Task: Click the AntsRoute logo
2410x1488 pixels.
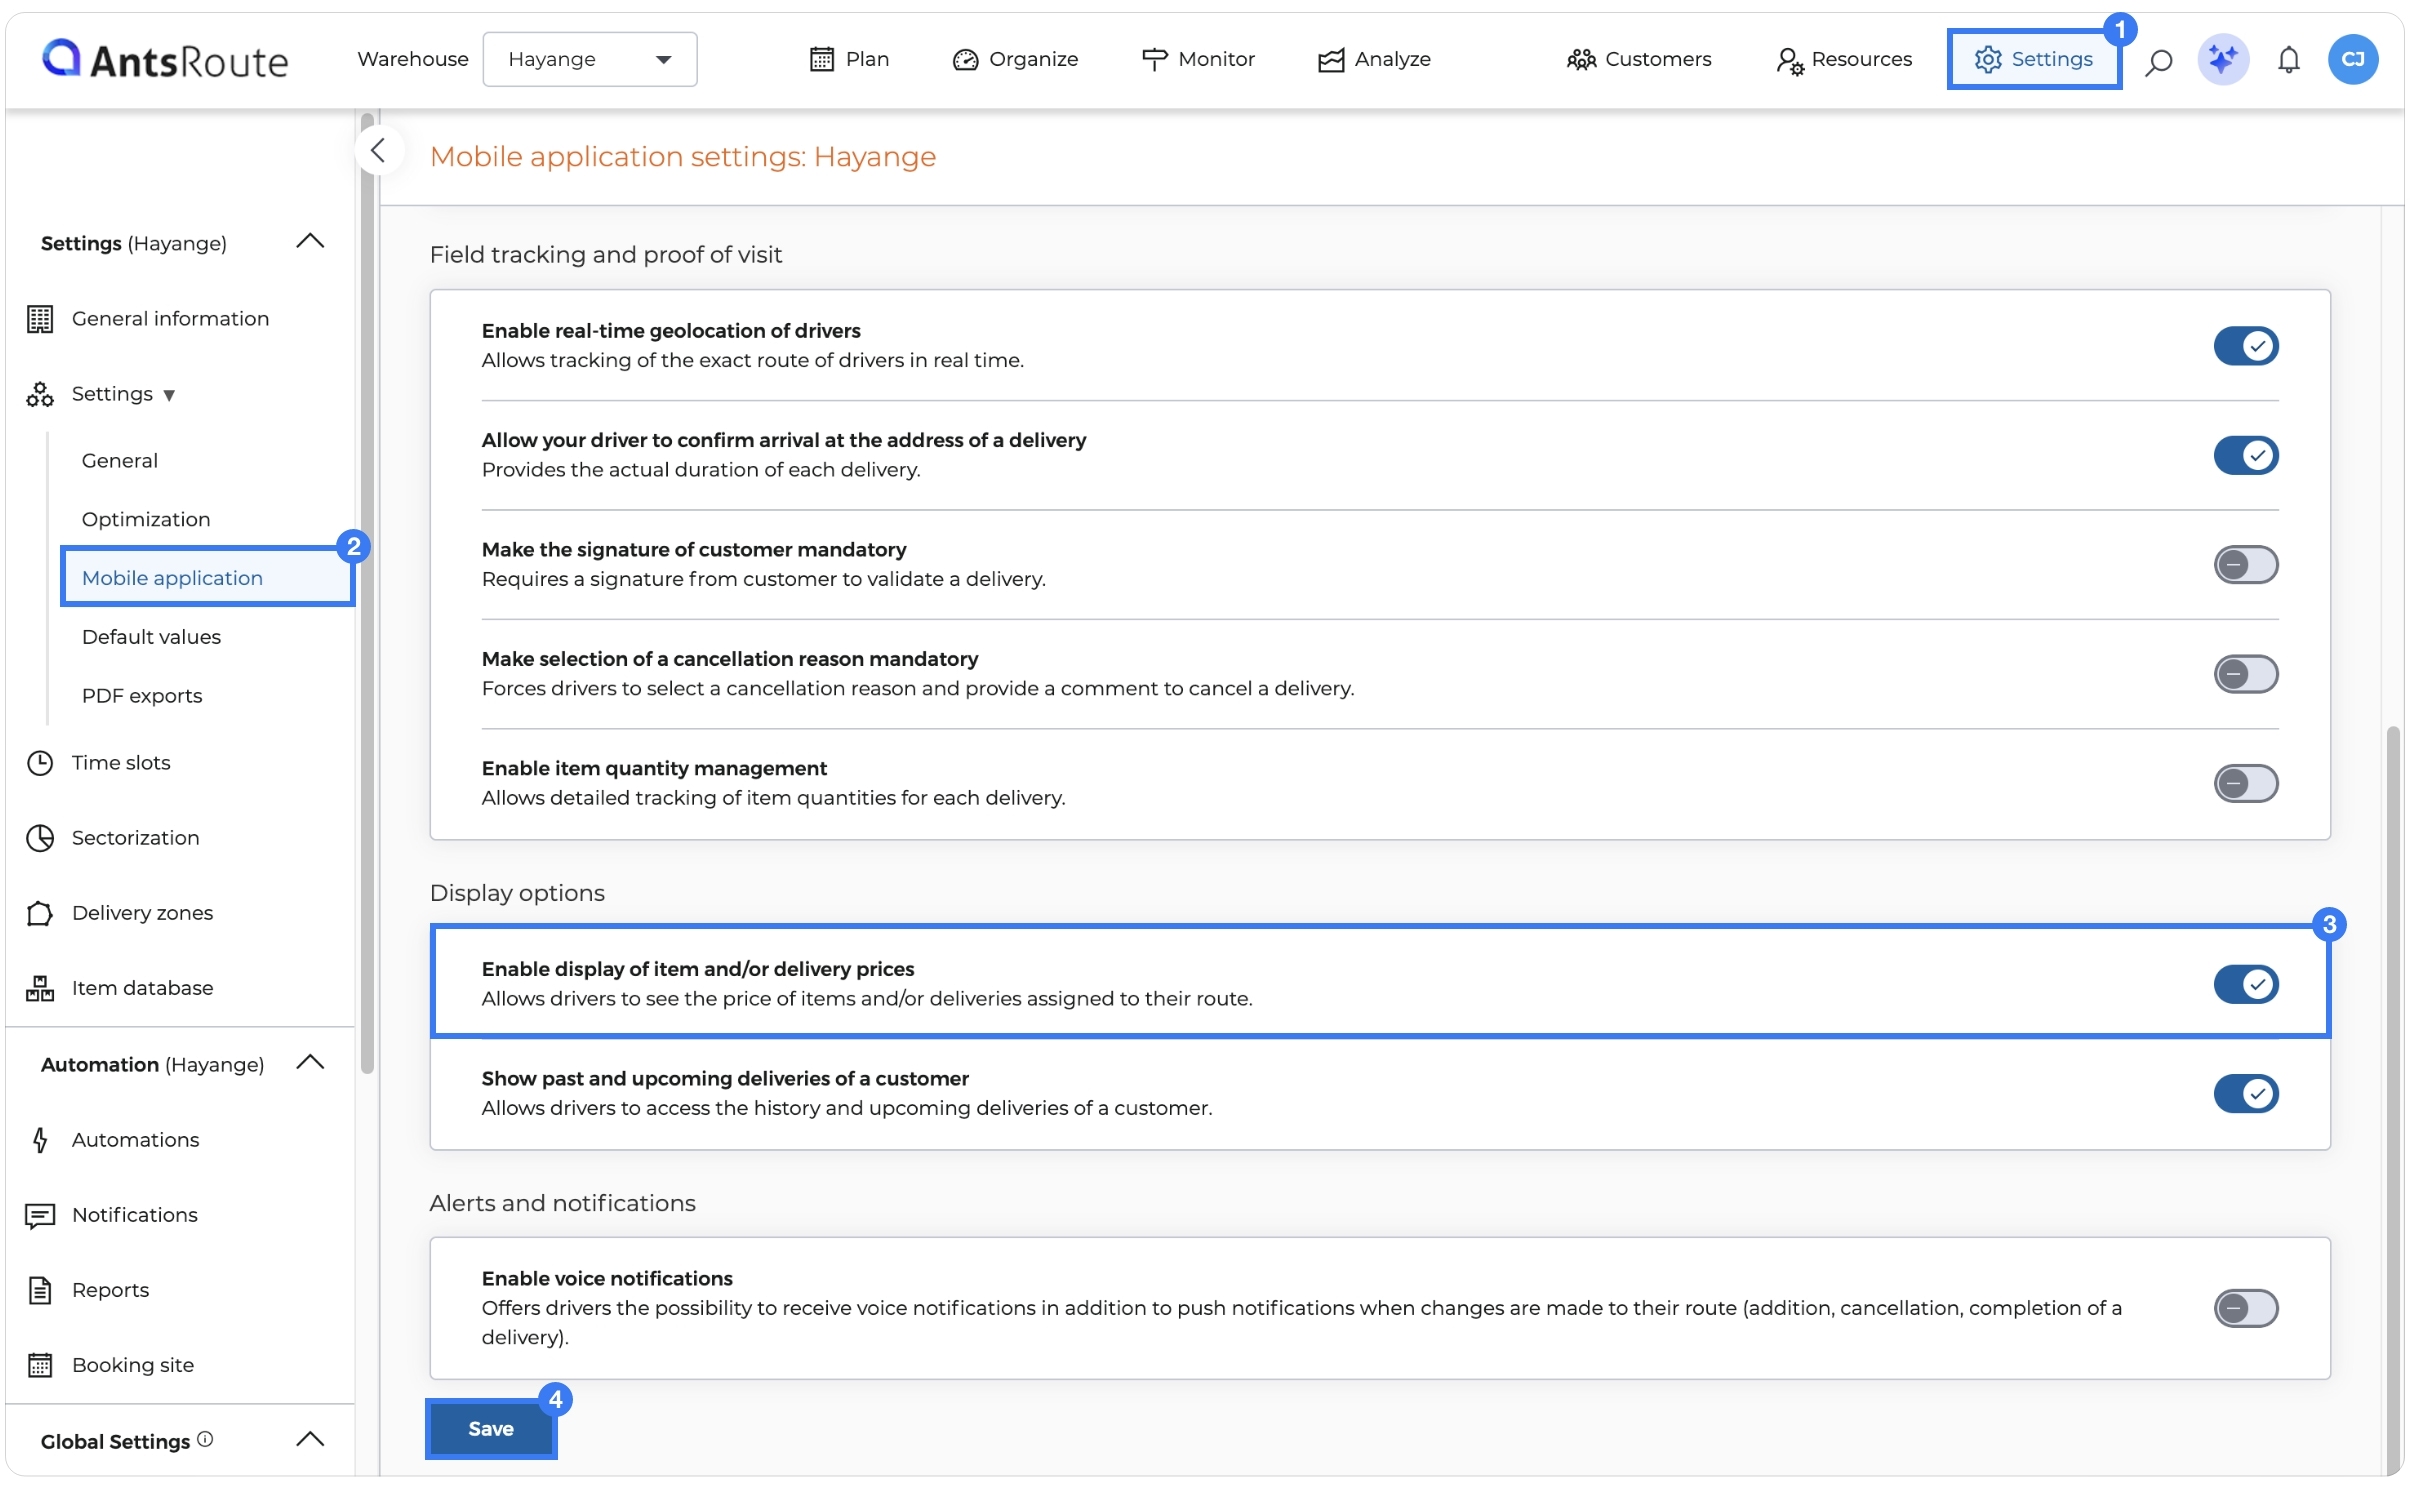Action: click(x=165, y=60)
